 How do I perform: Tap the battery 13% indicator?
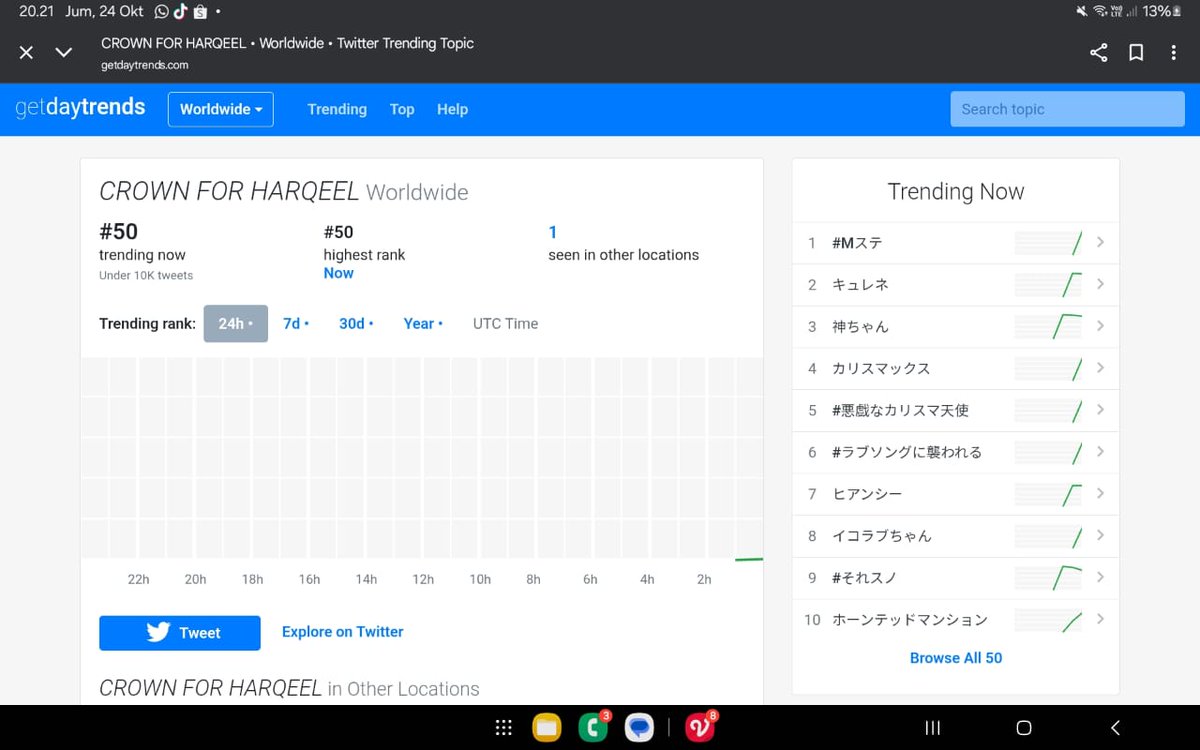(1162, 11)
